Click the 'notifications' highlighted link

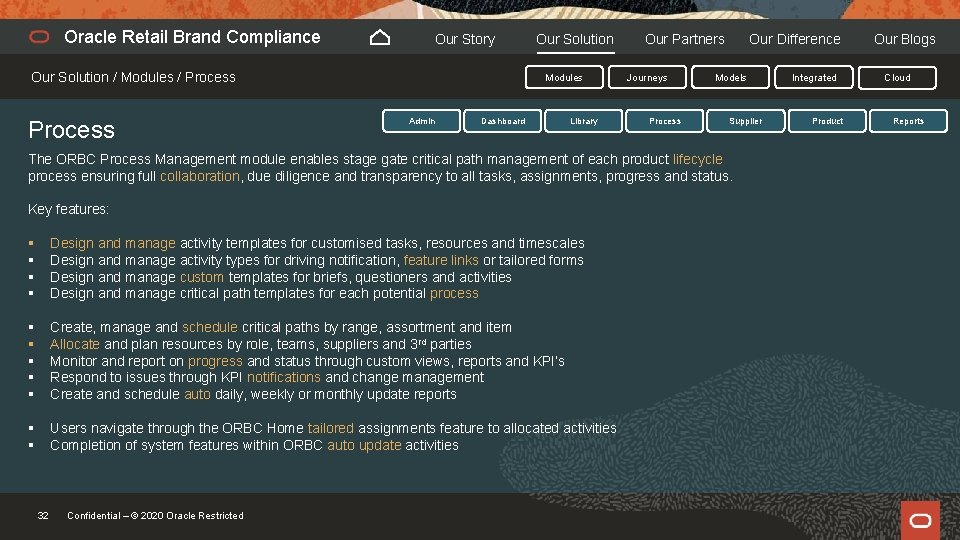pyautogui.click(x=283, y=377)
